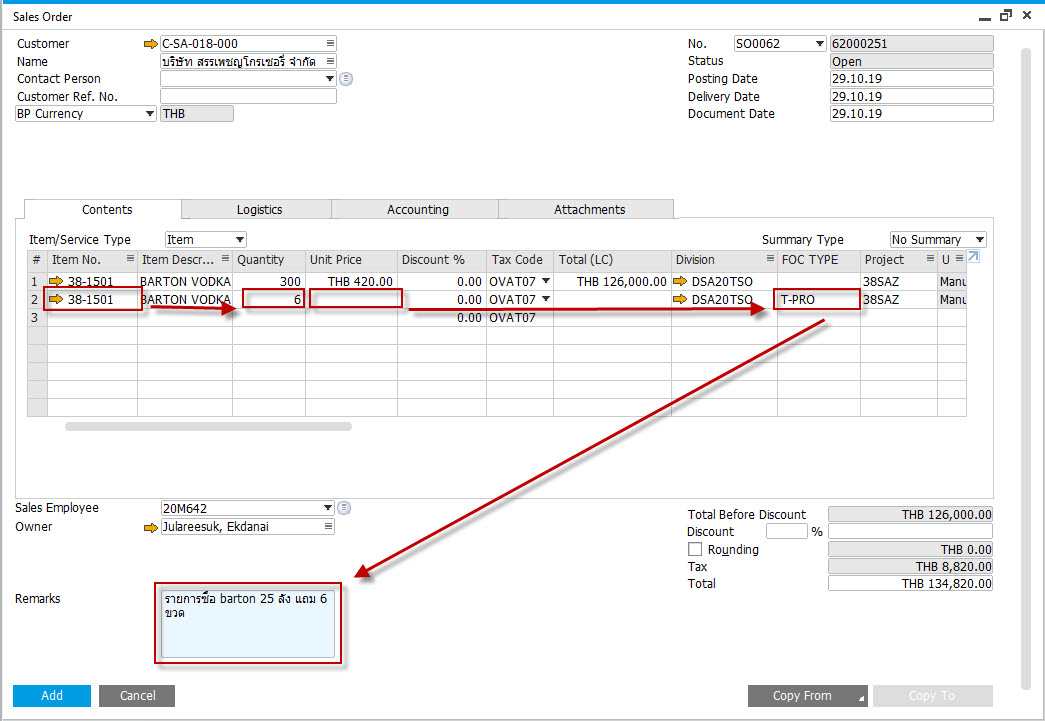
Task: Open item link arrow in row 1
Action: click(x=56, y=281)
